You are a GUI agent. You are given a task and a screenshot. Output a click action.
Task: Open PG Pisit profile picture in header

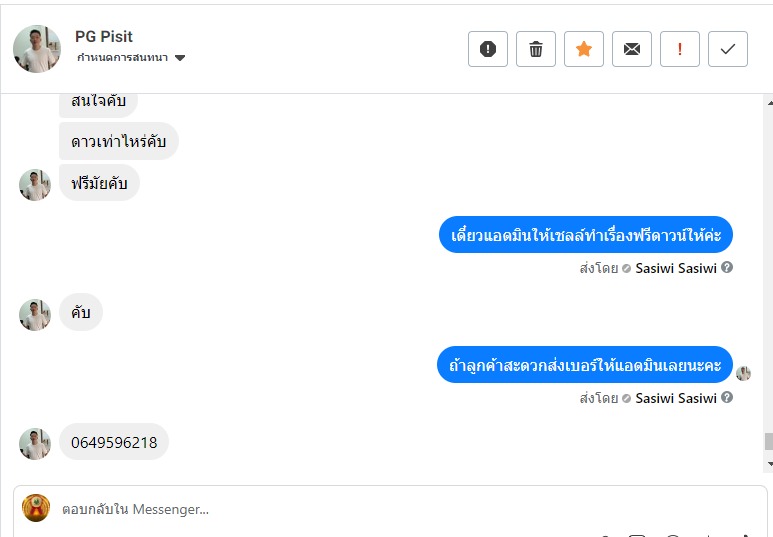click(37, 49)
